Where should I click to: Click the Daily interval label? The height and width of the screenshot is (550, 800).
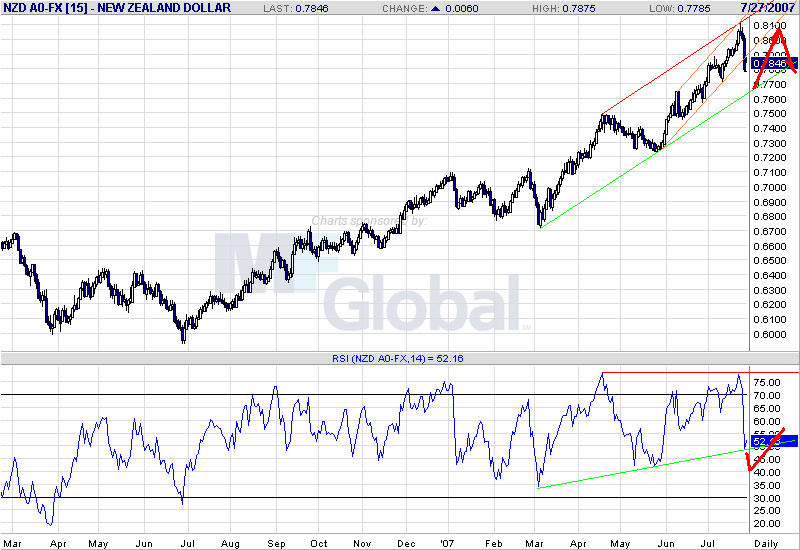point(766,544)
